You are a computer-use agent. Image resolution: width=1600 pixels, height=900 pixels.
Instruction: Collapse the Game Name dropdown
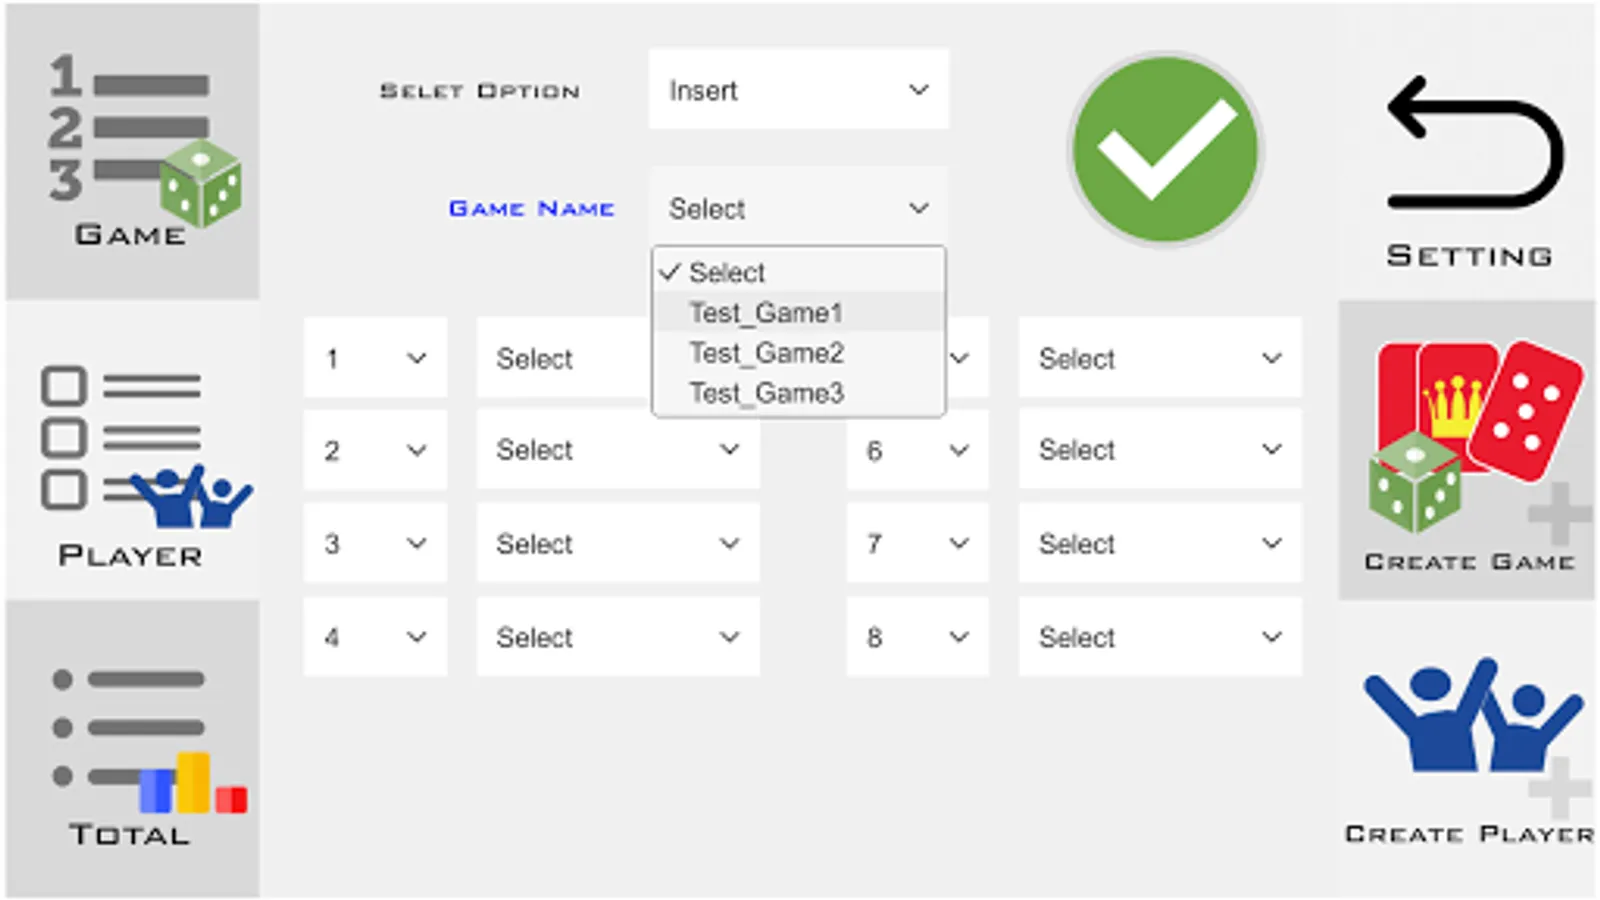[798, 208]
